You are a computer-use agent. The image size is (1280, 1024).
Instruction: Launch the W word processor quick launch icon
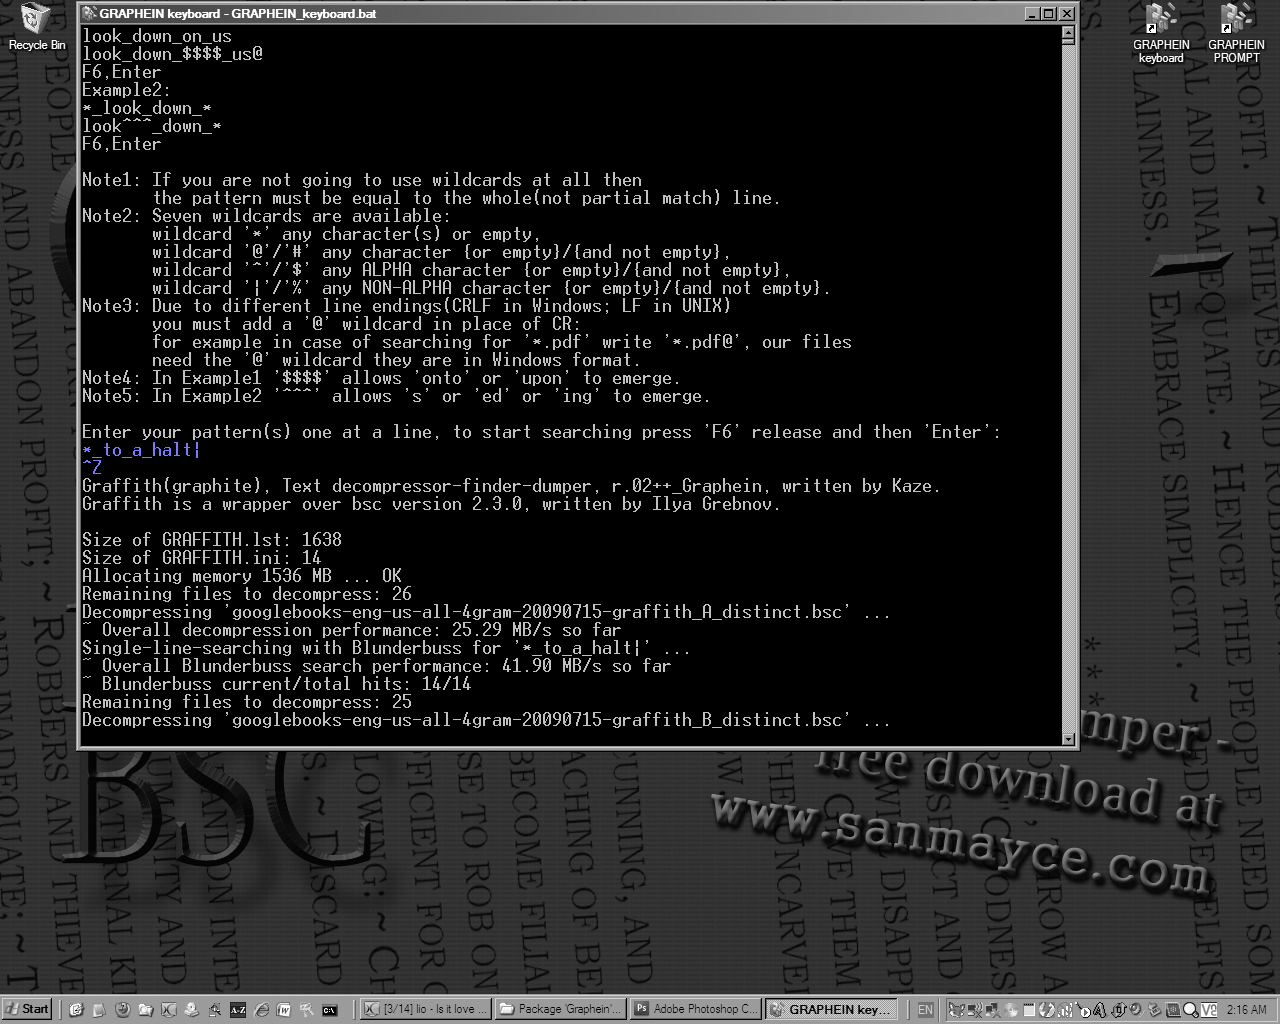283,1010
